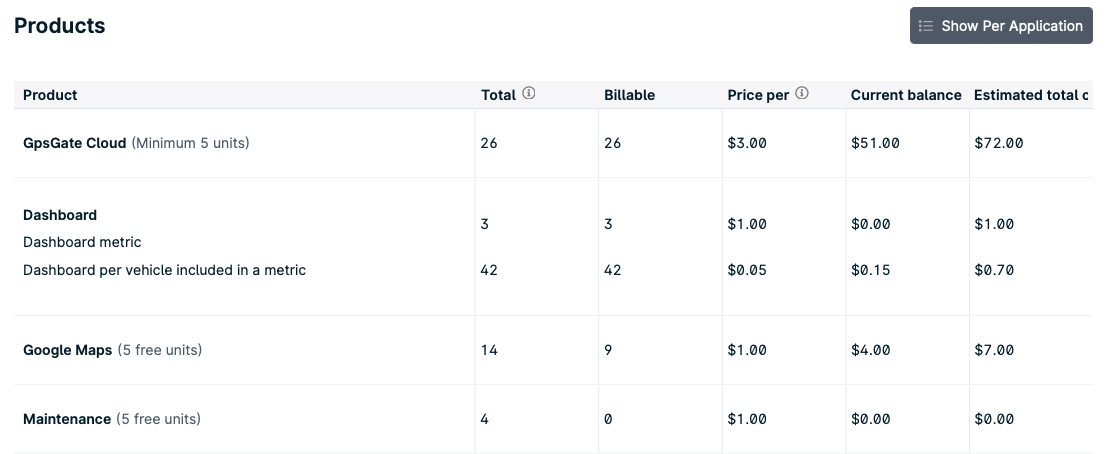
Task: Select the Dashboard product name
Action: pyautogui.click(x=60, y=215)
